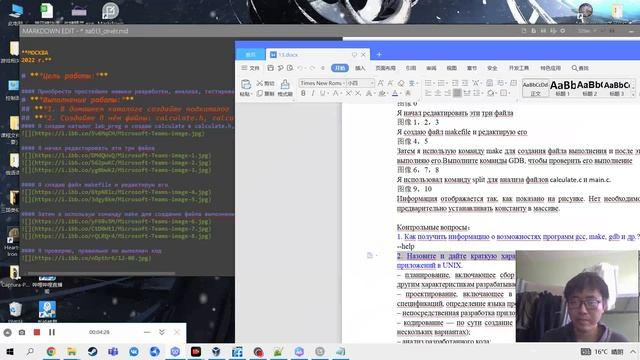Select the justify alignment icon in WPS
640x360 pixels.
coord(457,93)
